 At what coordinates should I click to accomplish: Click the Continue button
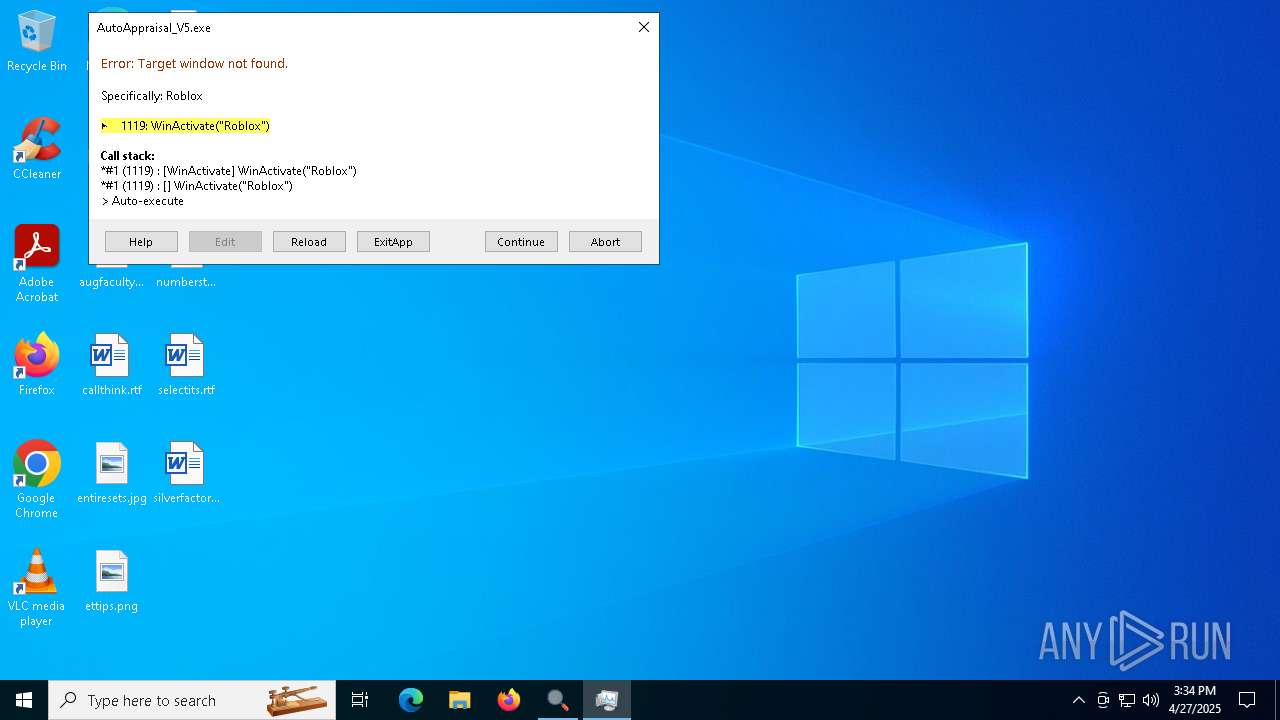(521, 242)
